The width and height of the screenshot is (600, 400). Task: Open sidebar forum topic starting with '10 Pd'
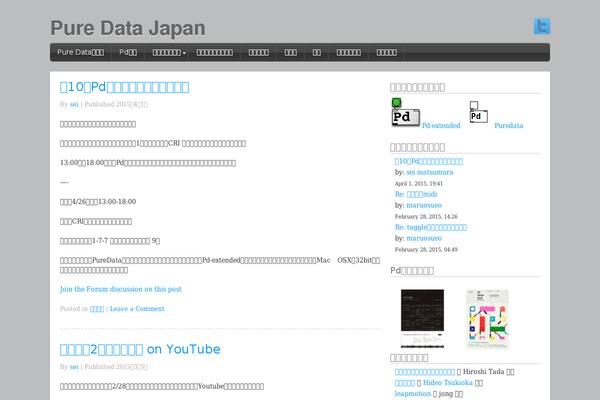click(x=429, y=162)
